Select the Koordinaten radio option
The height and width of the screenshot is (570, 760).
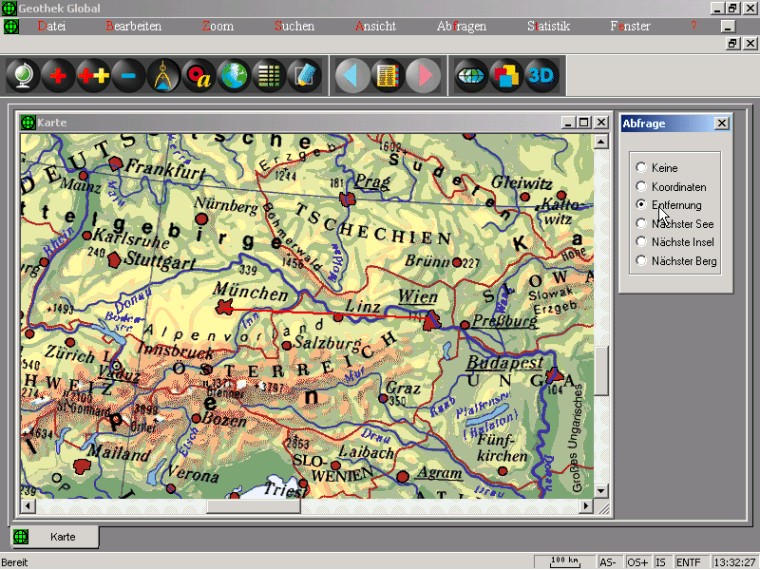coord(641,187)
